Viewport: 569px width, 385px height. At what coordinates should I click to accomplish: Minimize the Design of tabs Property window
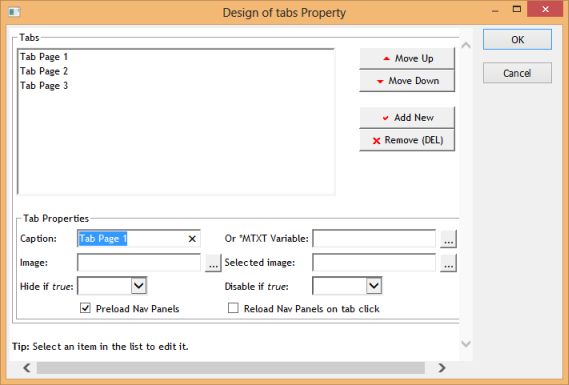click(495, 10)
